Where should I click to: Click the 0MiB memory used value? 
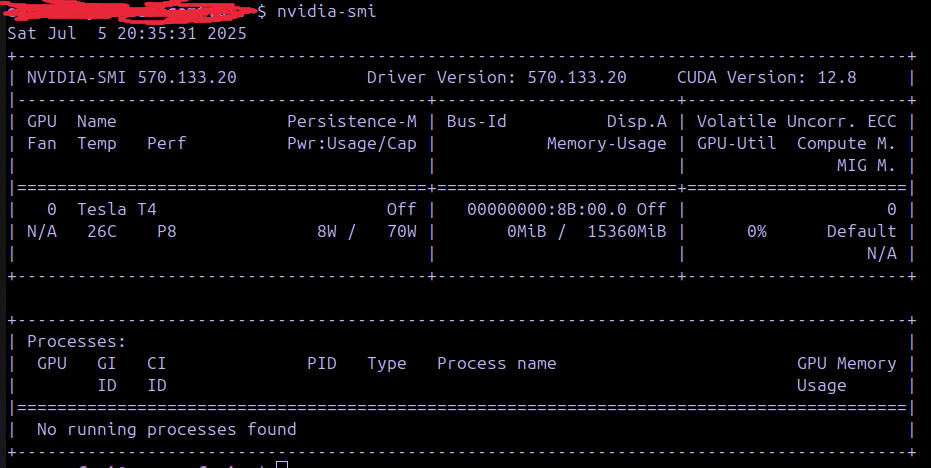tap(527, 232)
